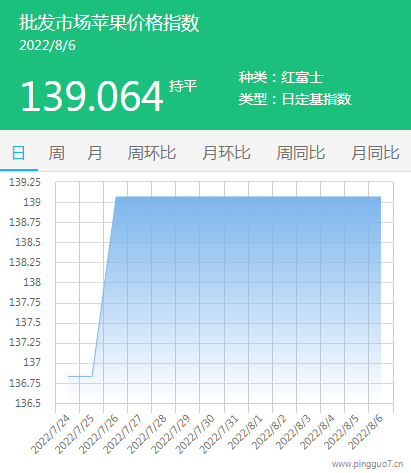Click the 类型:日定基指数 label
The width and height of the screenshot is (411, 473).
(295, 99)
